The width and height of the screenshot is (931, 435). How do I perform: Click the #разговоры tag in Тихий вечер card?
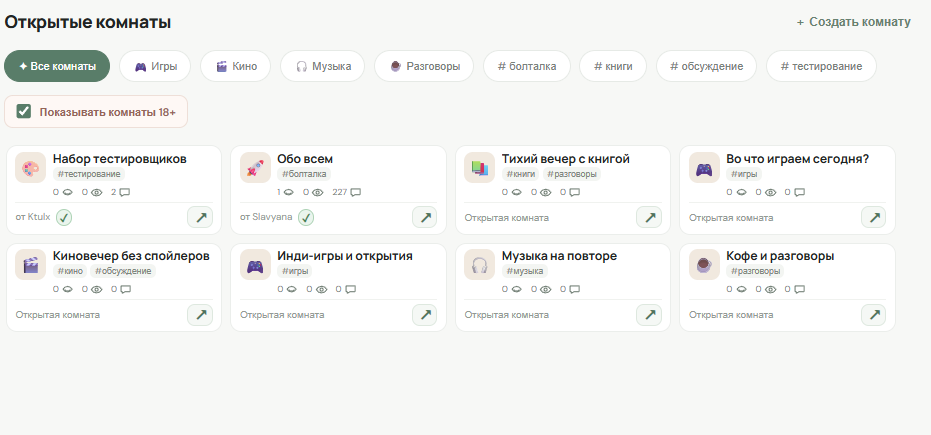572,174
